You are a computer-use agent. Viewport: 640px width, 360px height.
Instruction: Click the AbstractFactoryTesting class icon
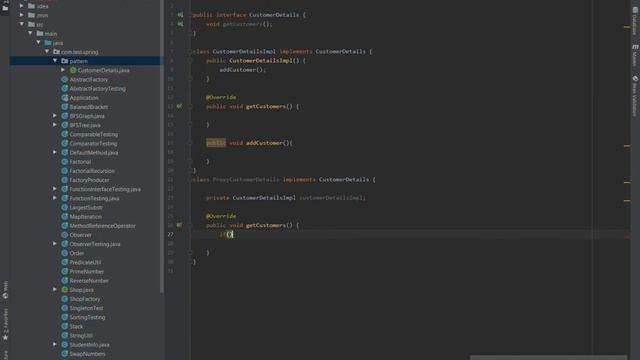[64, 89]
